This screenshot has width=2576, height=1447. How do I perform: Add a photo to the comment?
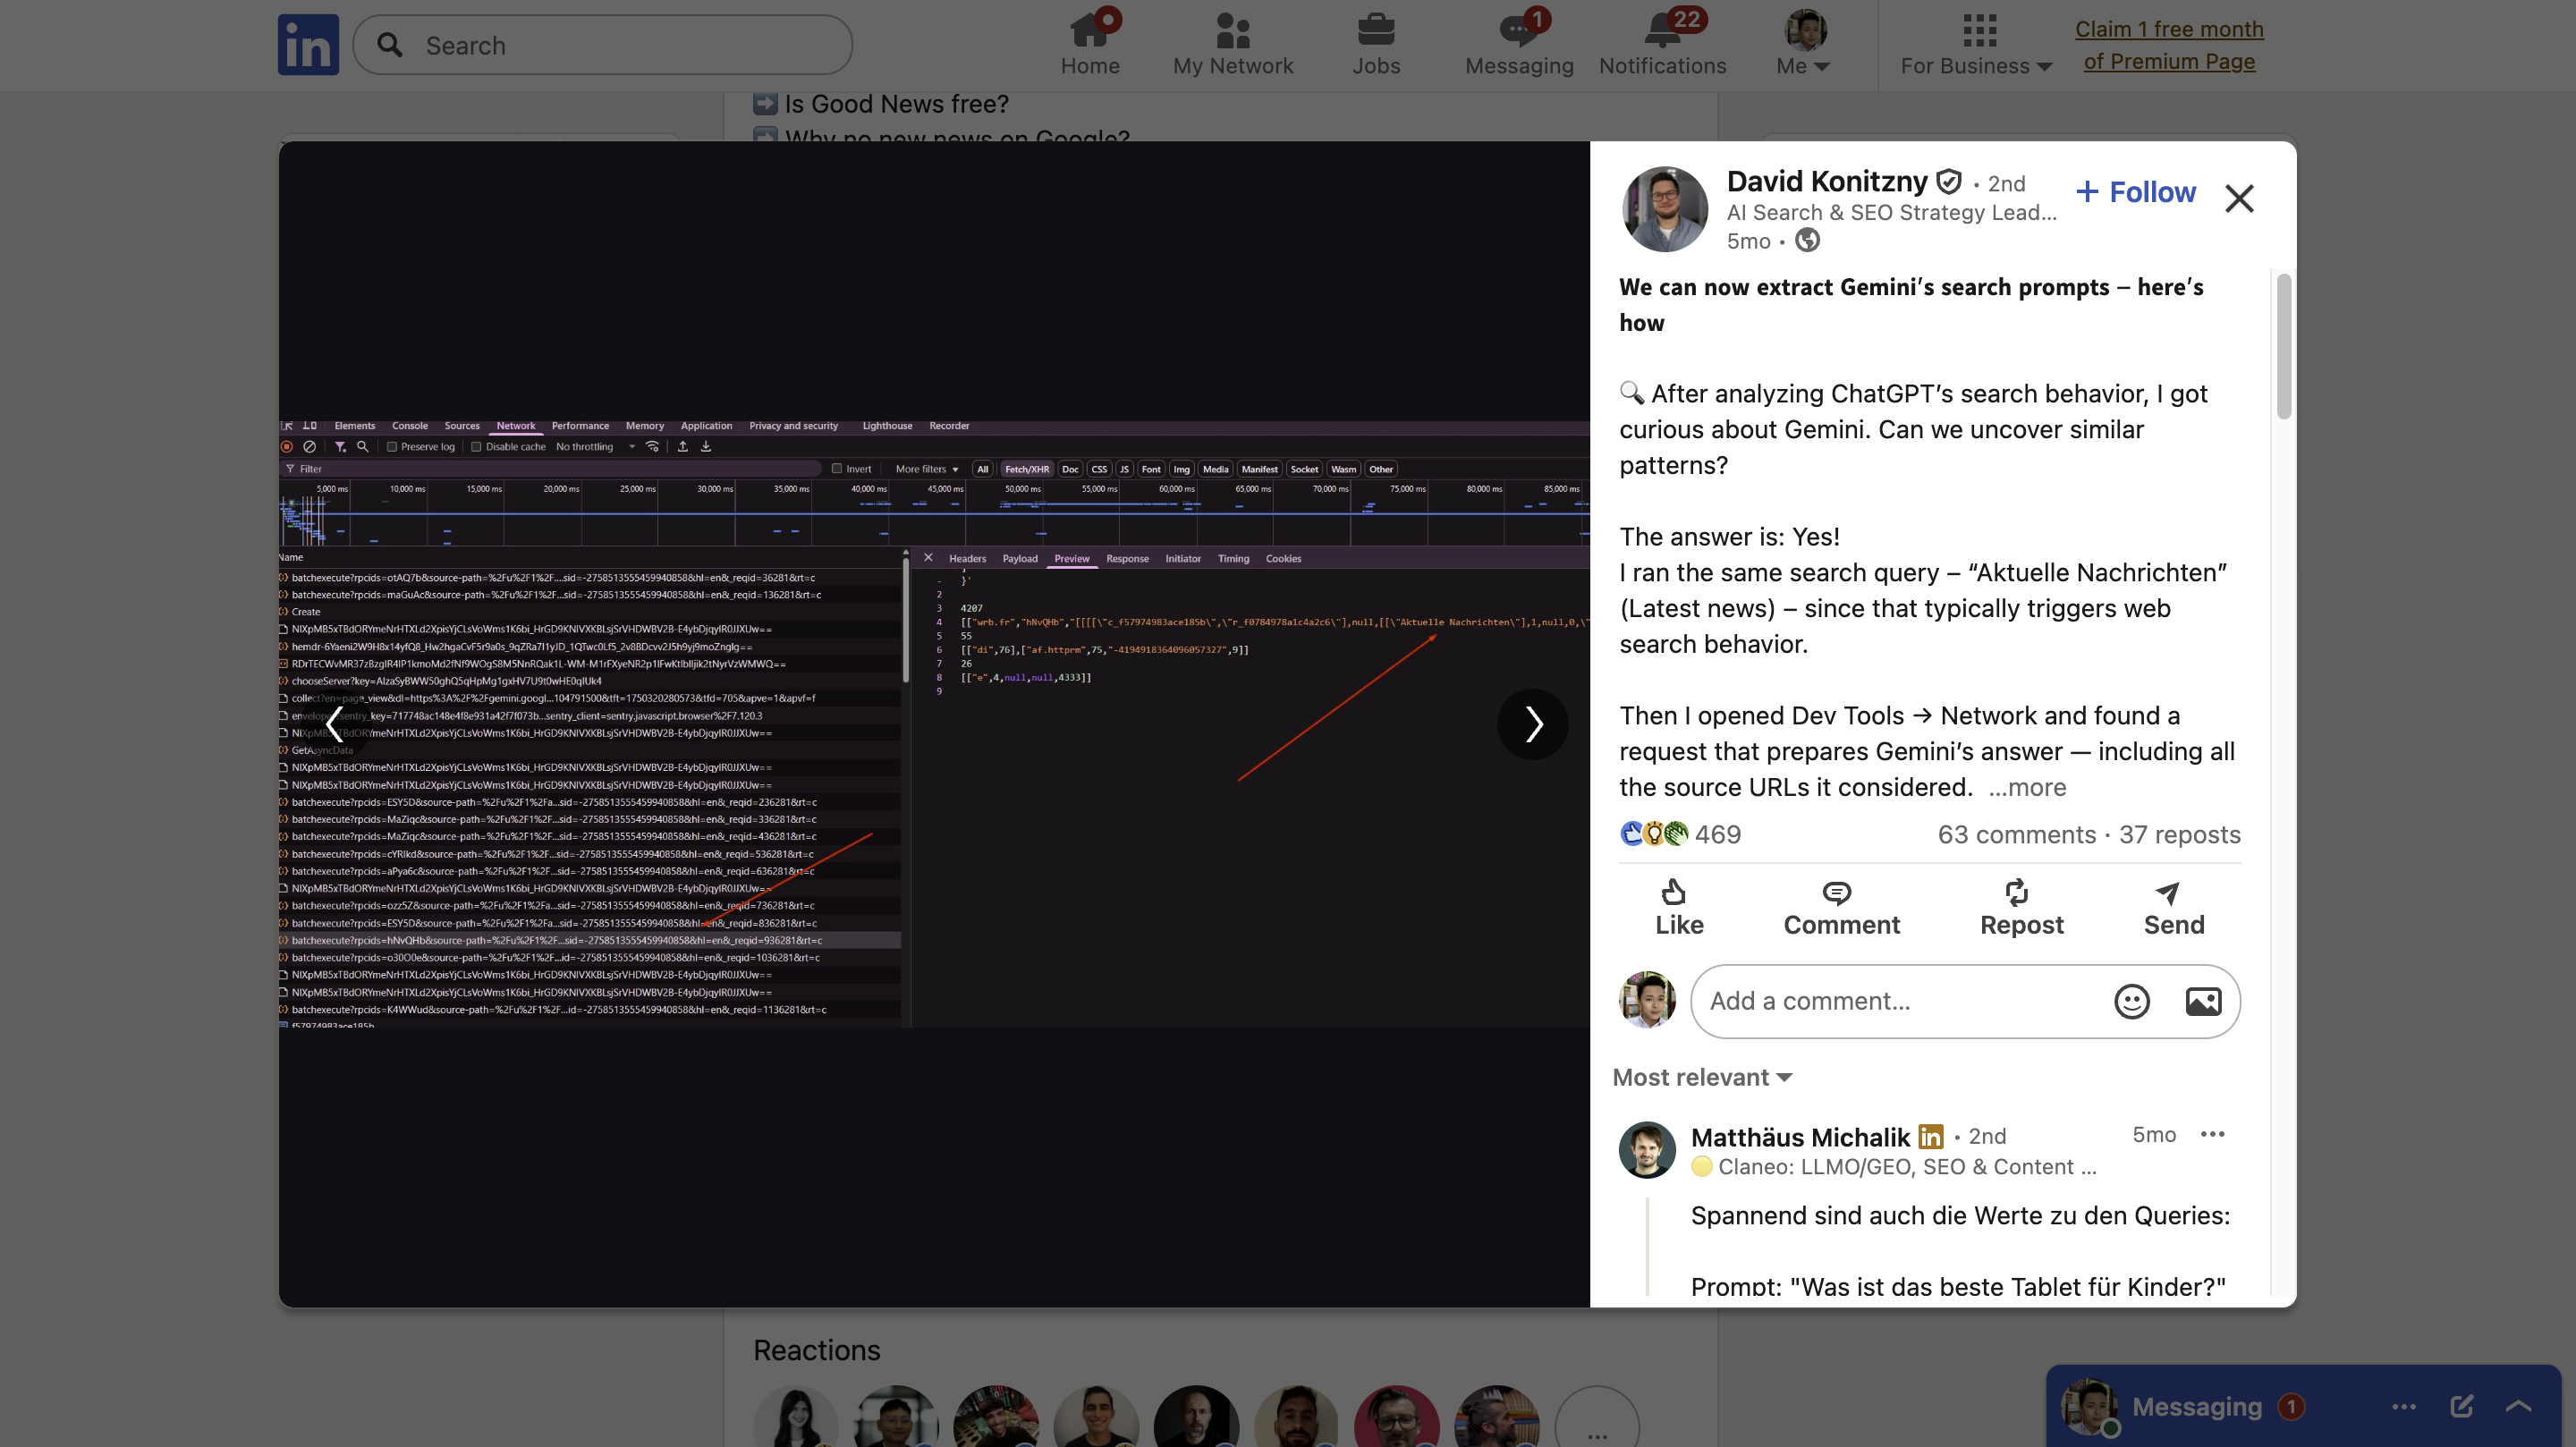click(2203, 1001)
